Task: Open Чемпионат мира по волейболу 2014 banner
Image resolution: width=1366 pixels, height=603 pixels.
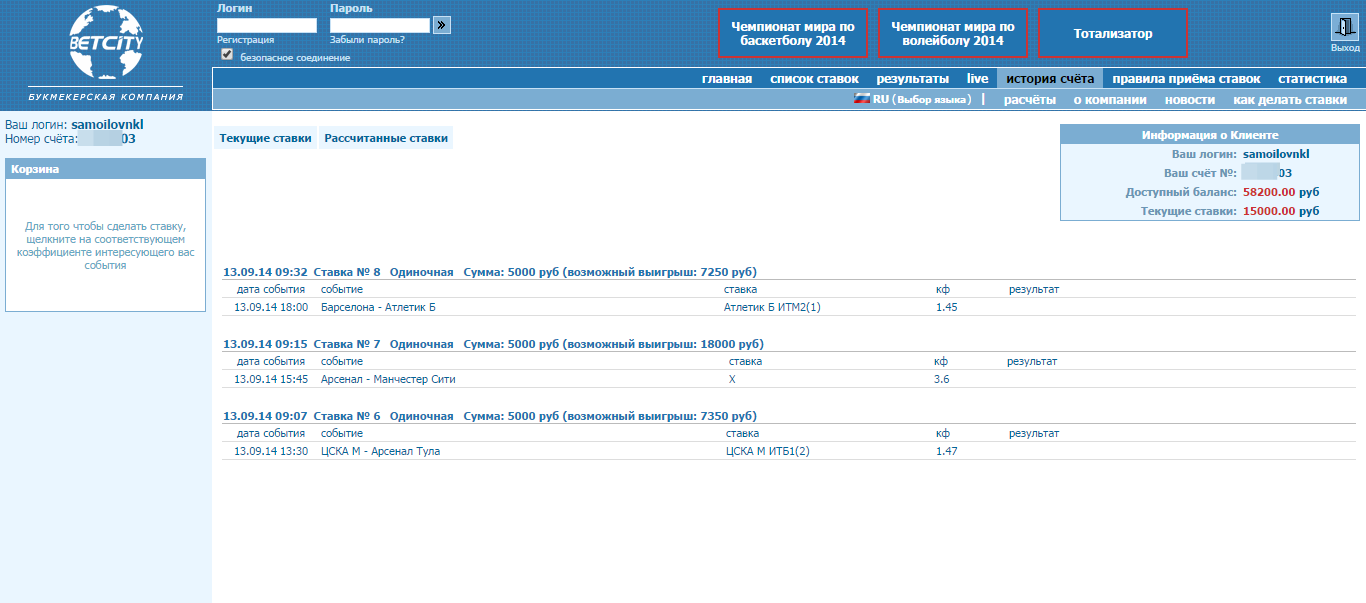Action: point(953,33)
